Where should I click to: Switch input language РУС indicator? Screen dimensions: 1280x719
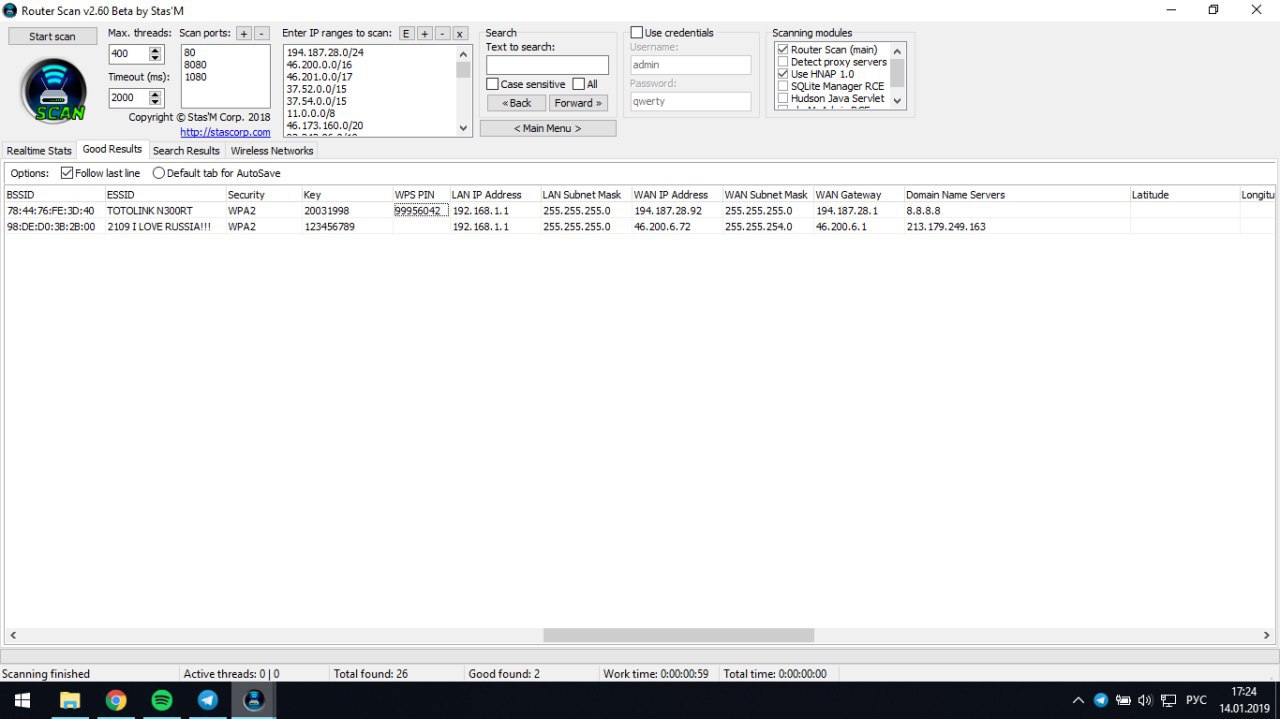1196,700
